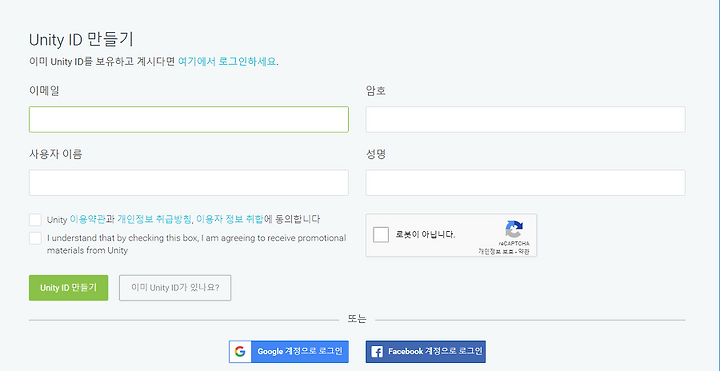
Task: Click the green 'Unity ID 만들기' button
Action: pyautogui.click(x=68, y=288)
